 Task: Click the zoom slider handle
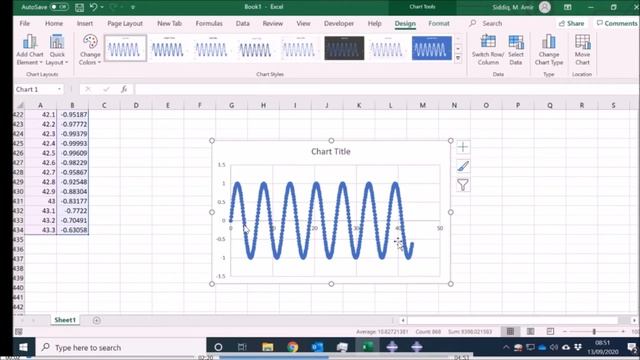(594, 331)
